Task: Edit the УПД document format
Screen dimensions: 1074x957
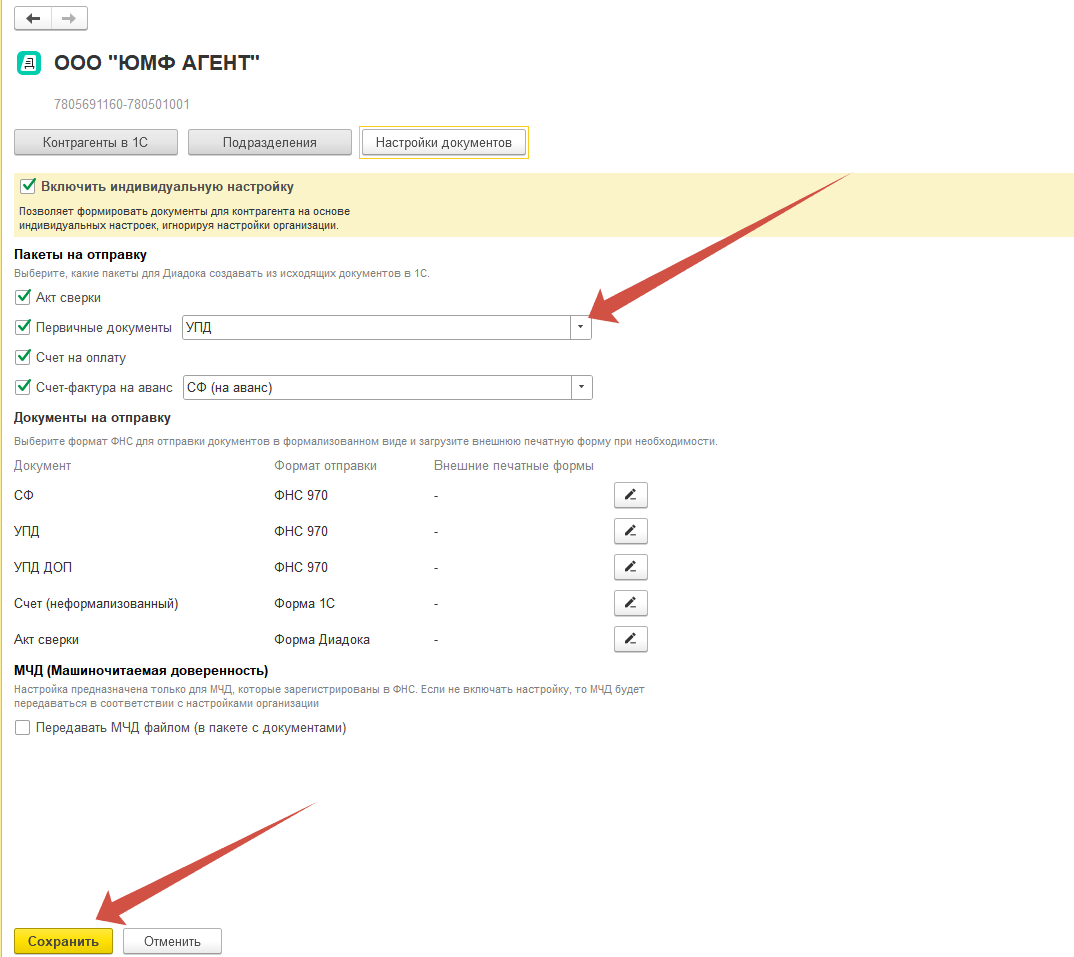Action: pos(630,531)
